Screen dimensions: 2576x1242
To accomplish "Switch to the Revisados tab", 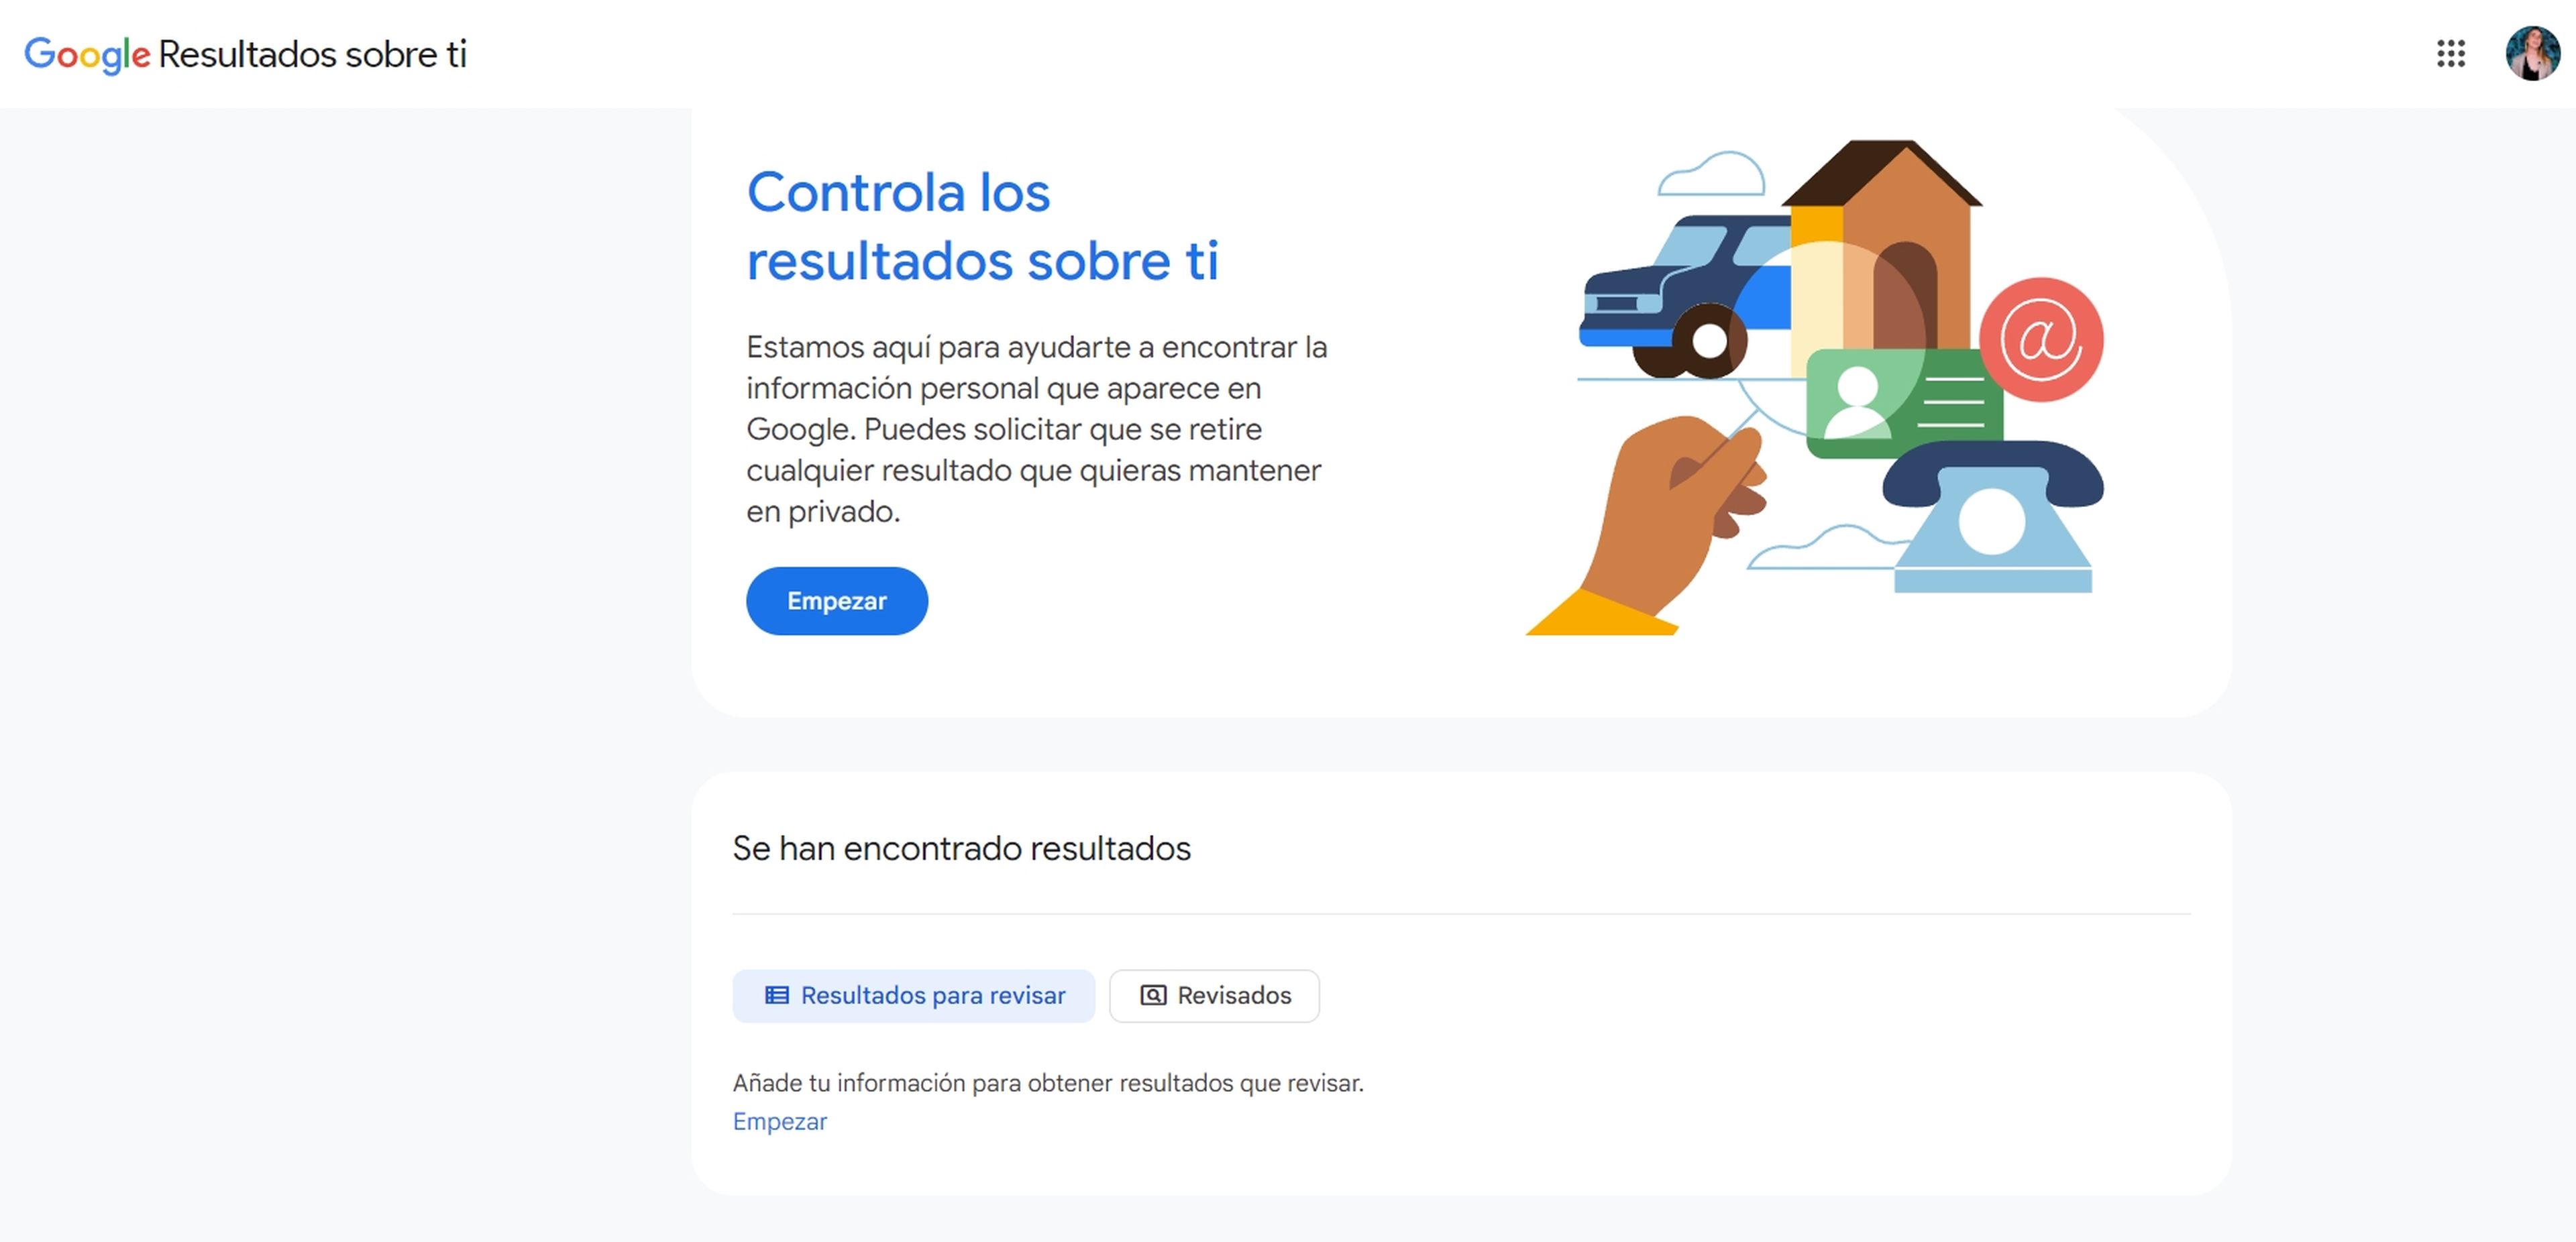I will coord(1214,995).
